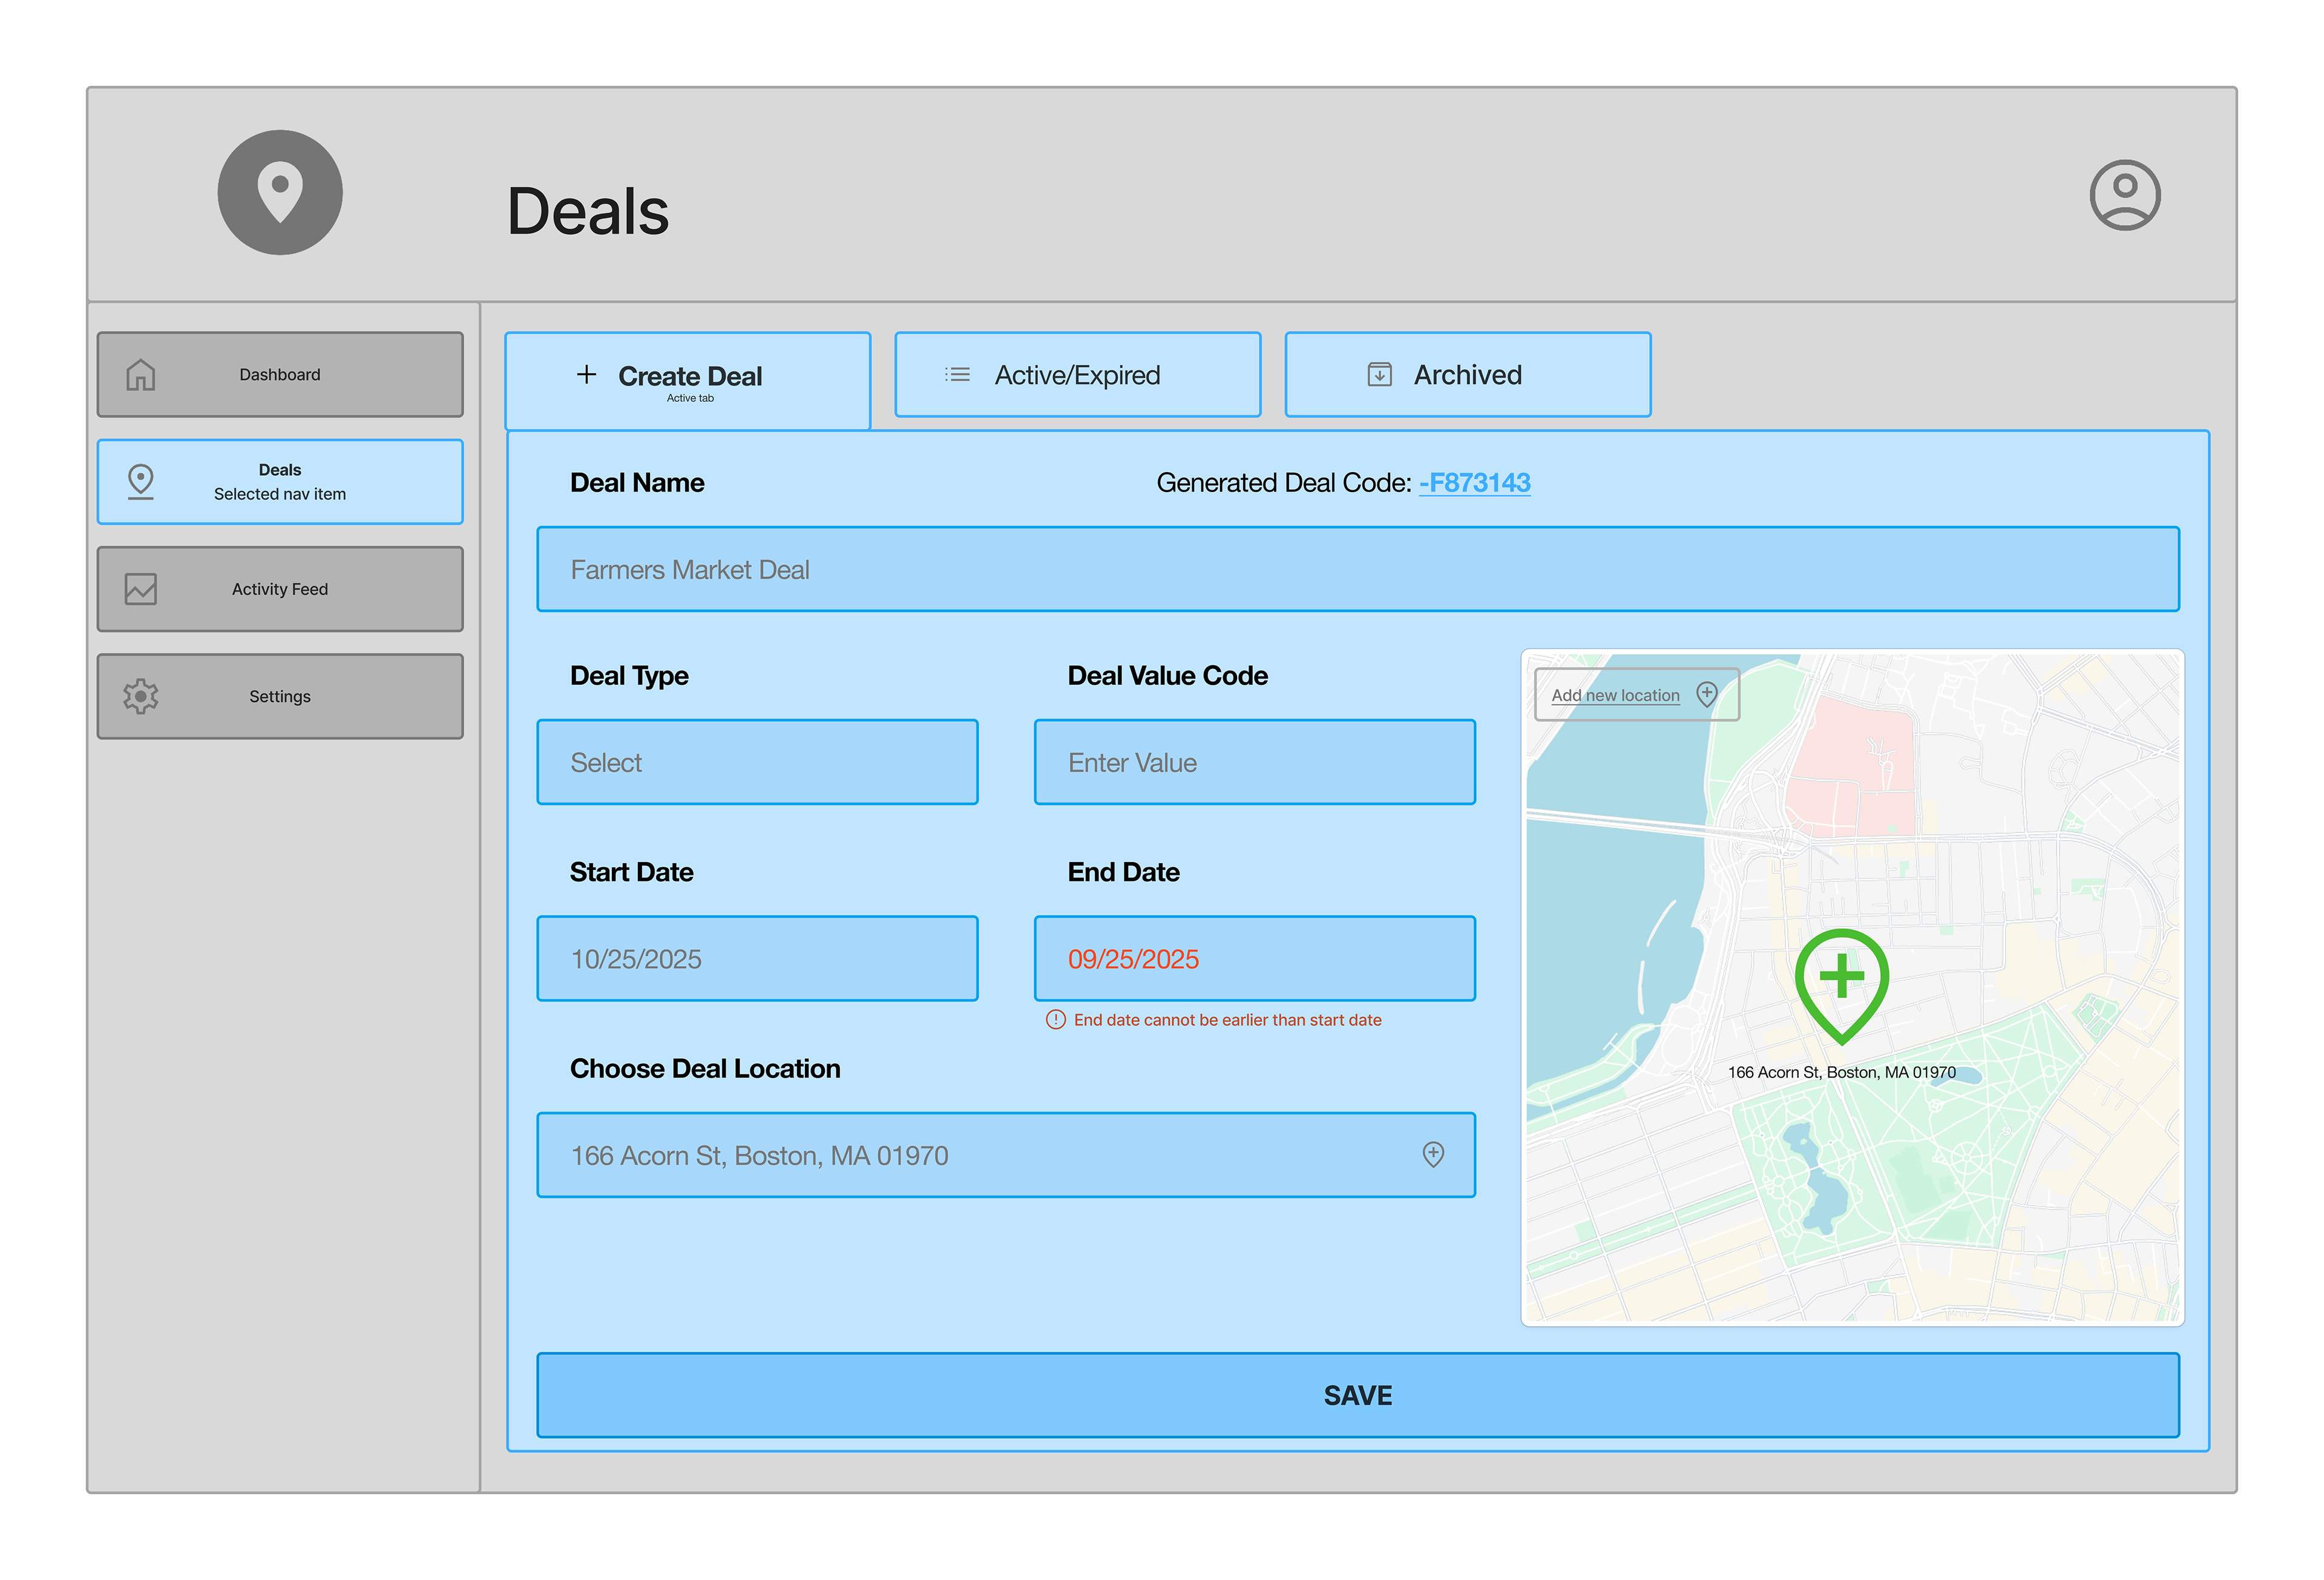This screenshot has height=1580, width=2324.
Task: Click the Deal Name input field
Action: pos(1357,569)
